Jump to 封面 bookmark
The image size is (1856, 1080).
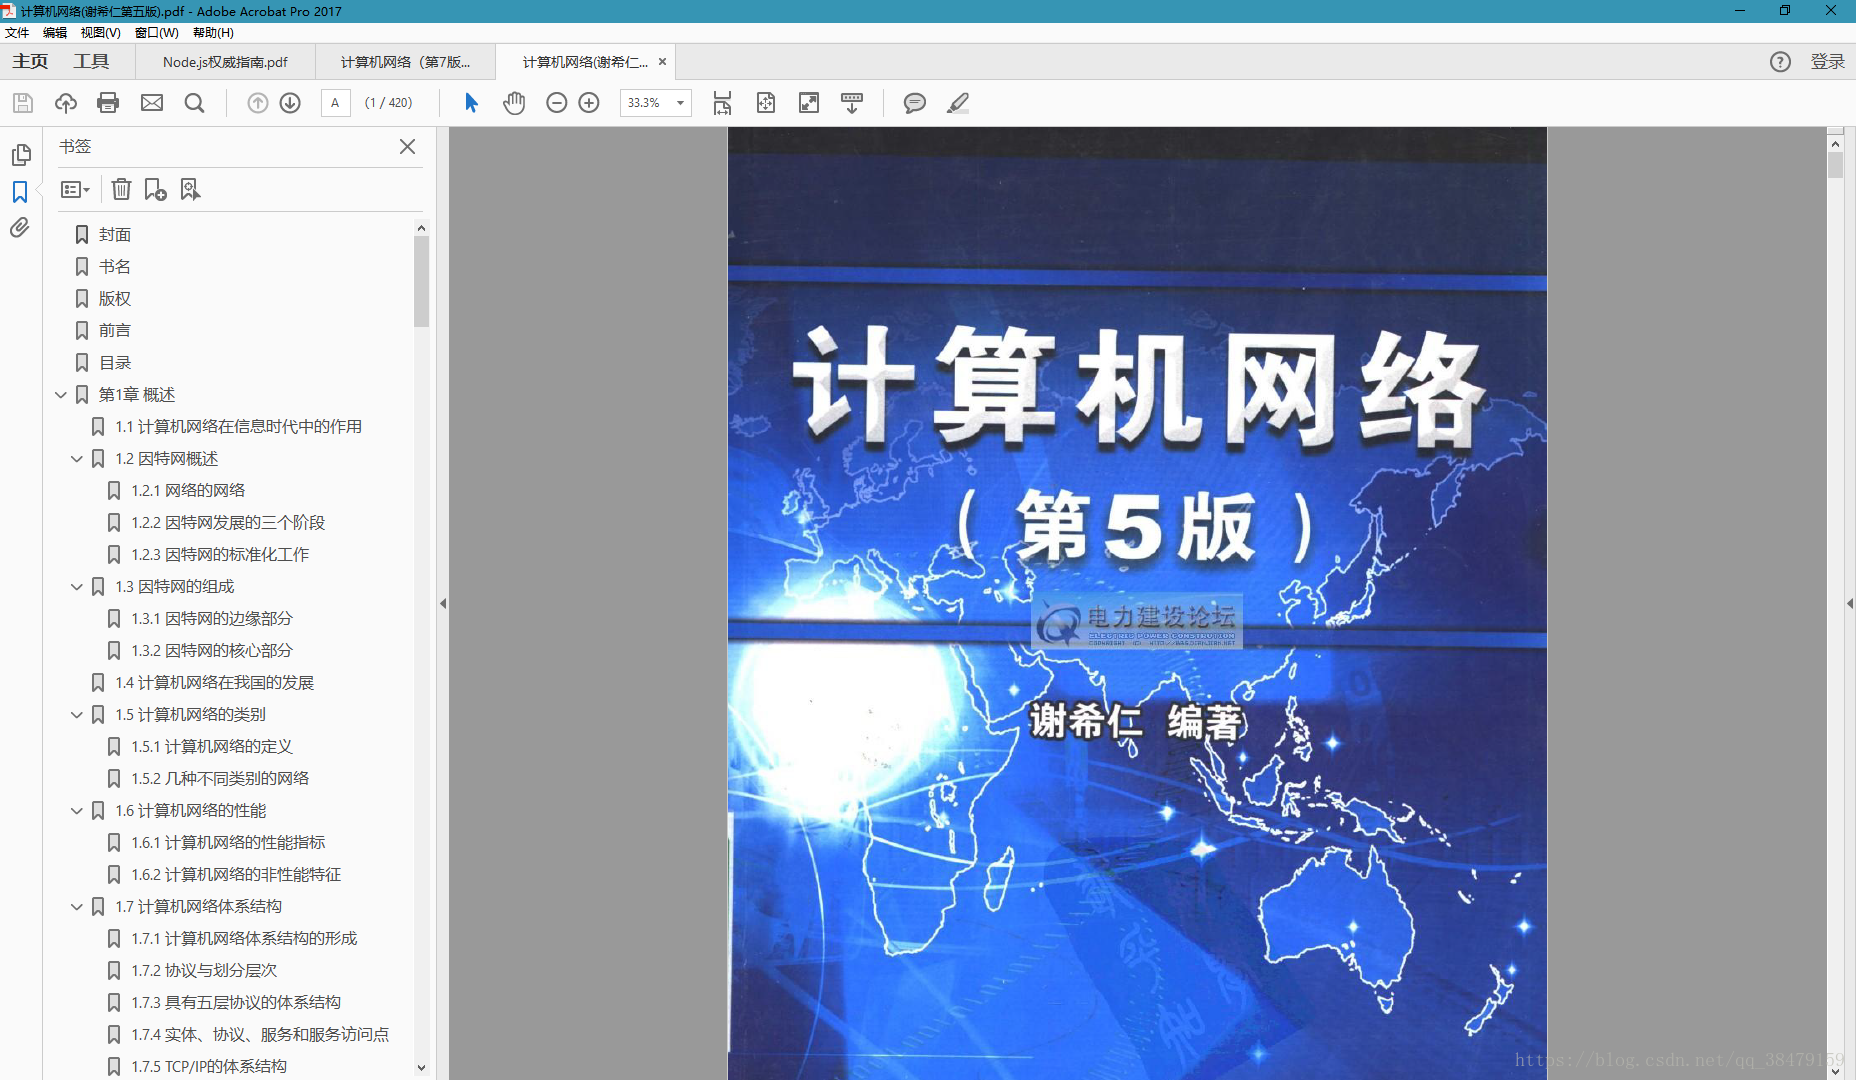coord(115,235)
